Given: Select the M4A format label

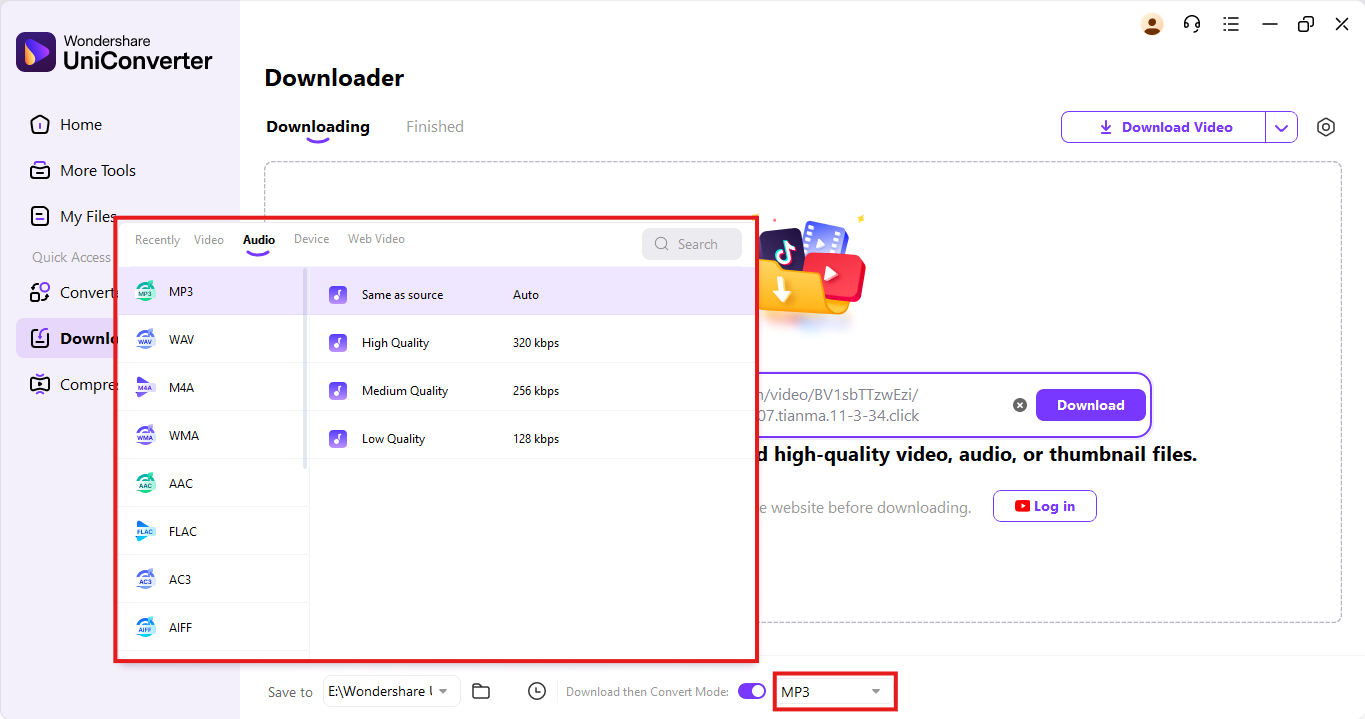Looking at the screenshot, I should (181, 388).
